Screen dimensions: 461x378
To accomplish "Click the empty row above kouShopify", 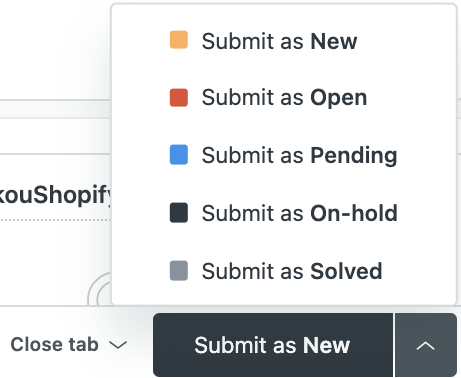I will tap(55, 136).
